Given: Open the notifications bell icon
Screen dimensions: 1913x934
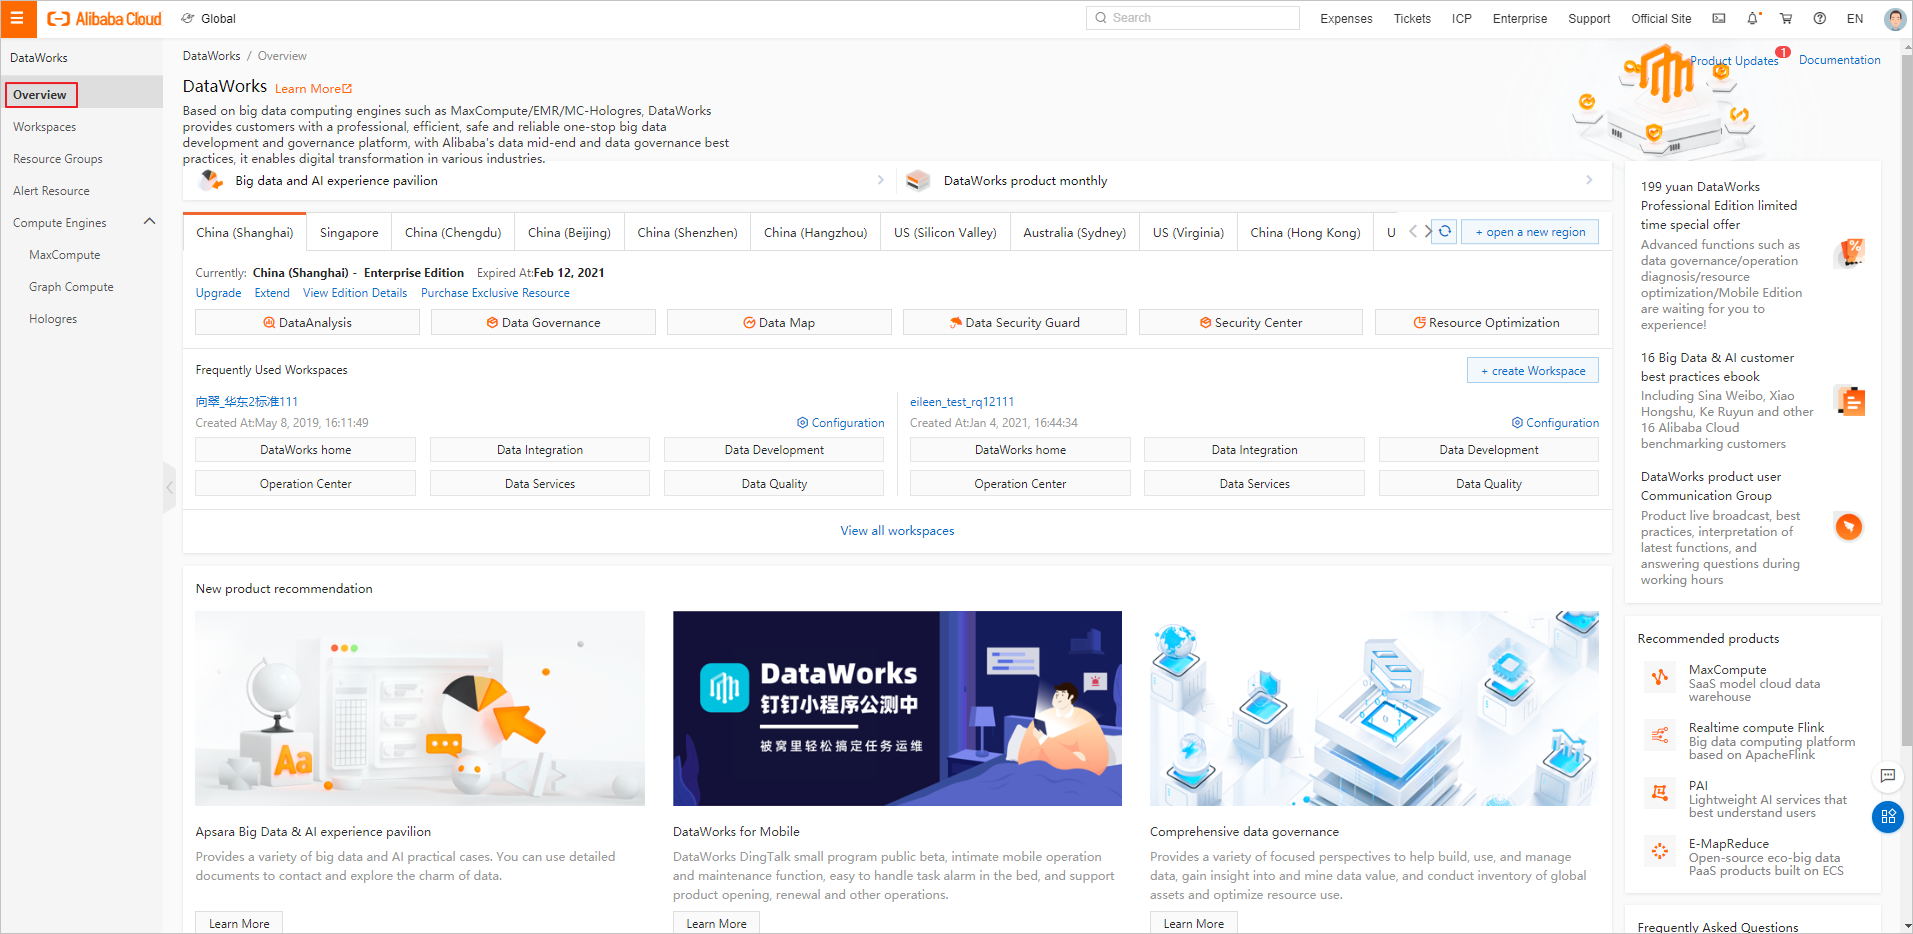Looking at the screenshot, I should pos(1753,18).
